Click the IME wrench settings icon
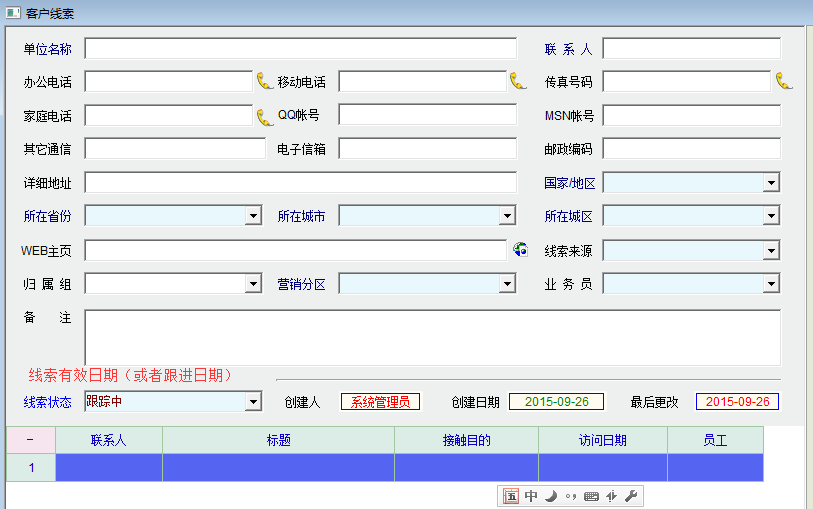Viewport: 813px width, 509px height. pyautogui.click(x=631, y=496)
